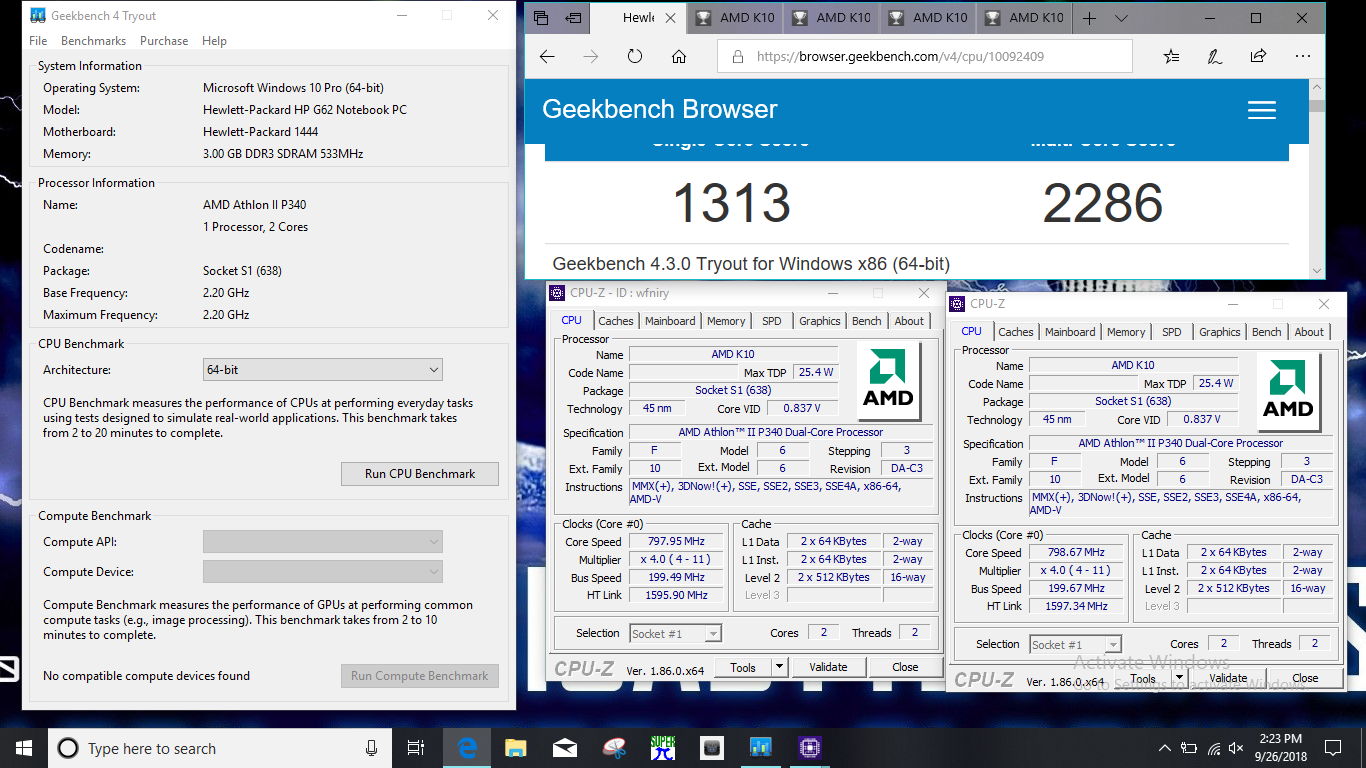Open Socket #1 dropdown in CPU-Z wfniry window
Image resolution: width=1366 pixels, height=768 pixels.
coord(675,634)
